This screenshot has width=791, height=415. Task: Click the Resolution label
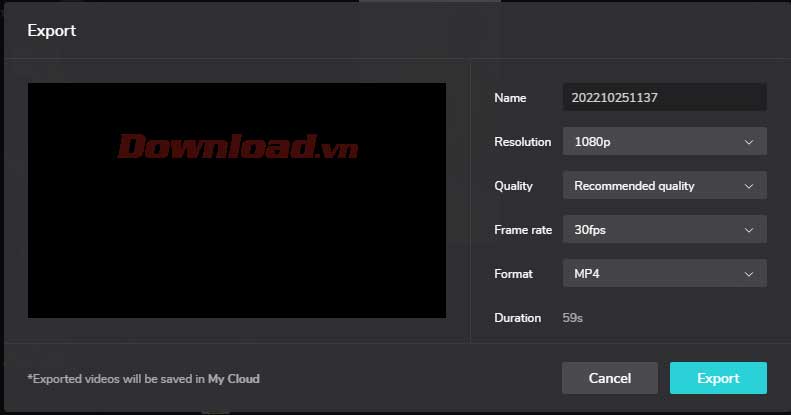pyautogui.click(x=523, y=142)
